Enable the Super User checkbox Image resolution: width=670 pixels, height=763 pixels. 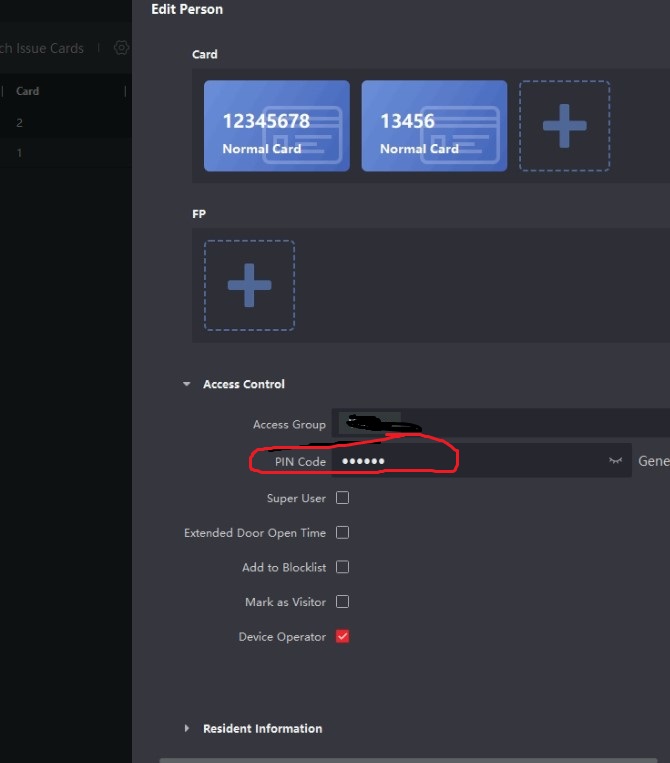pyautogui.click(x=342, y=498)
